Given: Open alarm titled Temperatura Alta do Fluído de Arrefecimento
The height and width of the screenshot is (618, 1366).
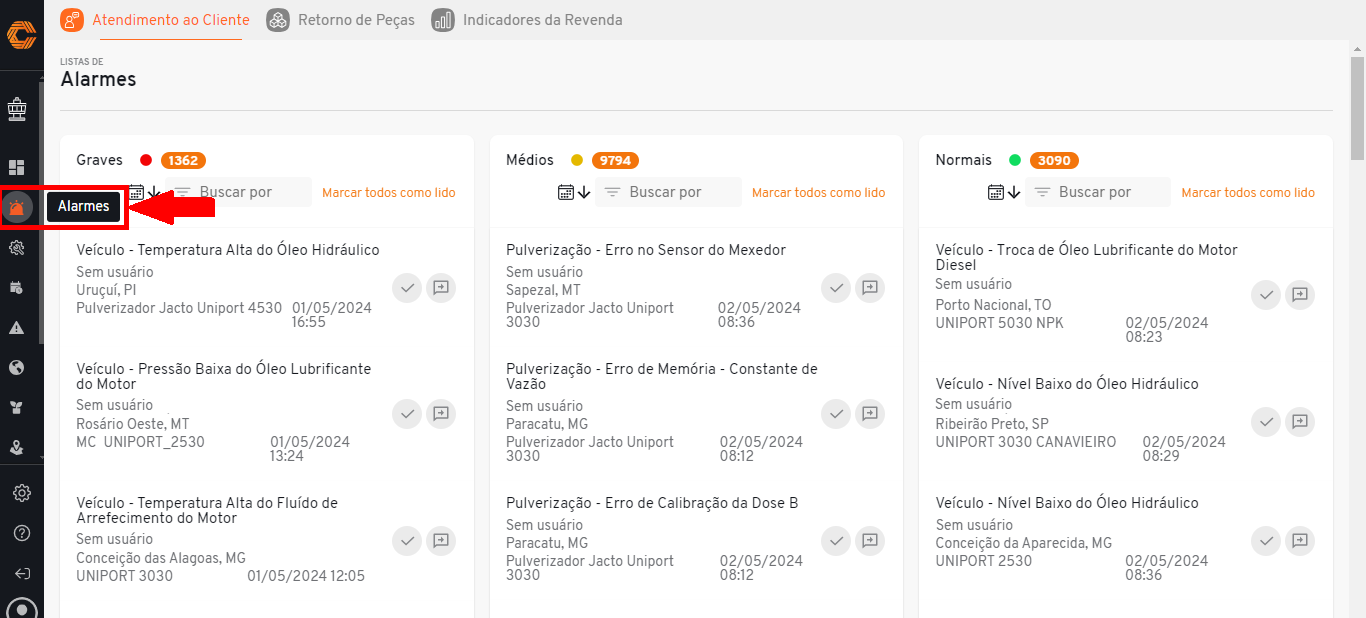Looking at the screenshot, I should tap(207, 510).
